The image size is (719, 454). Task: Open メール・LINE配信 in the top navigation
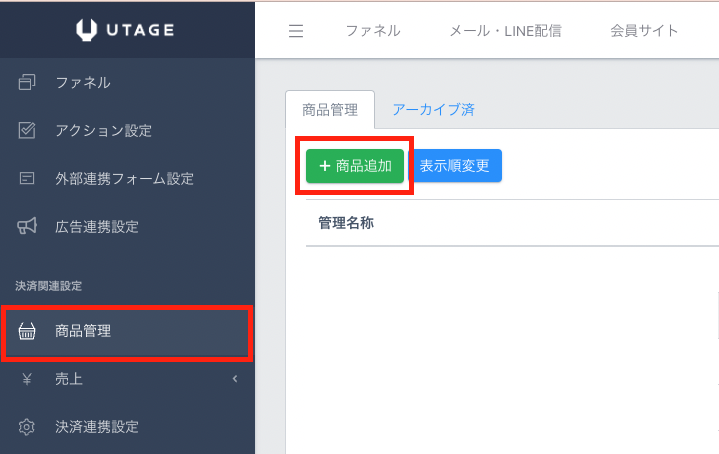[505, 31]
